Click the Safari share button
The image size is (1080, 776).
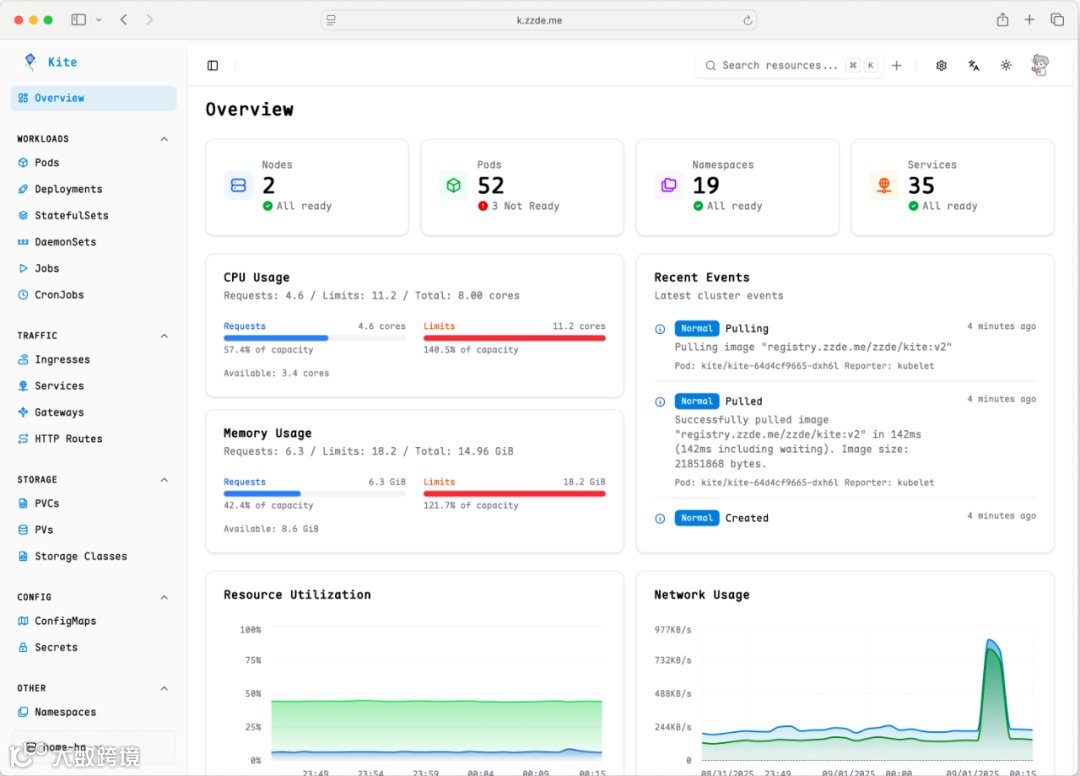click(1002, 20)
